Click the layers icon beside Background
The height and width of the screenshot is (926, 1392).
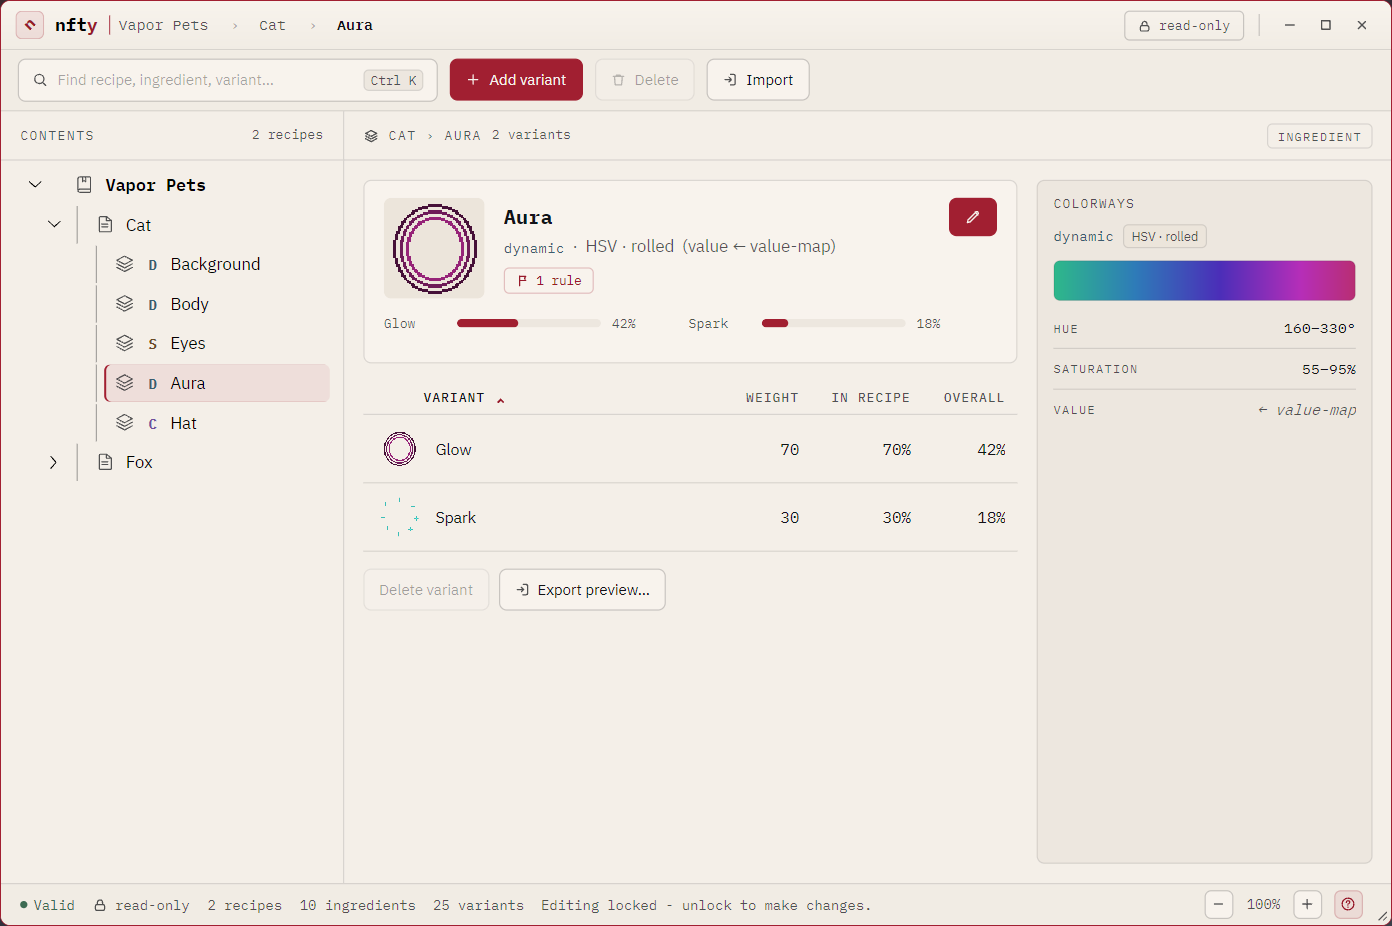pyautogui.click(x=125, y=264)
